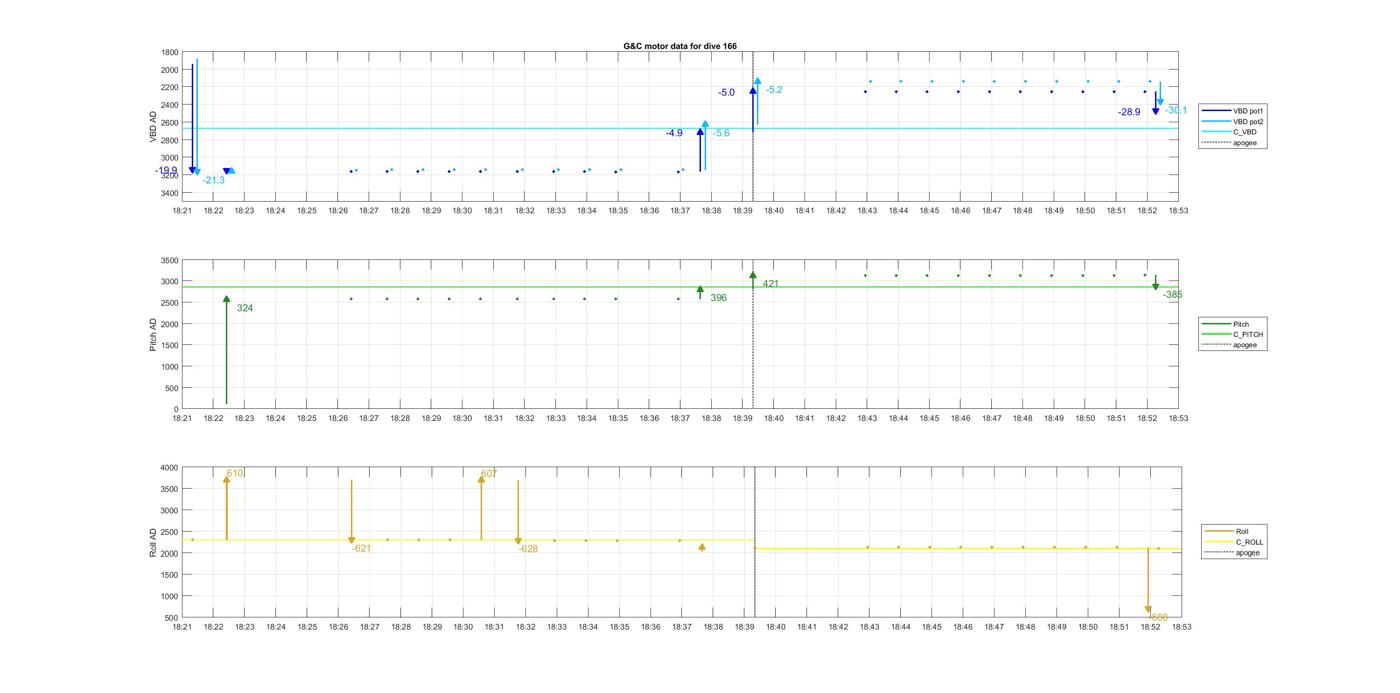
Task: Click the '421' pitch move label
Action: click(x=770, y=284)
